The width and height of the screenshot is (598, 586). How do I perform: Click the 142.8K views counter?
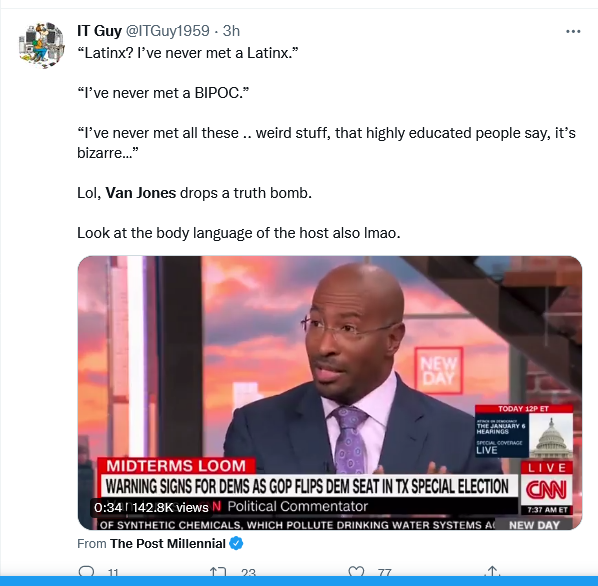(x=170, y=507)
